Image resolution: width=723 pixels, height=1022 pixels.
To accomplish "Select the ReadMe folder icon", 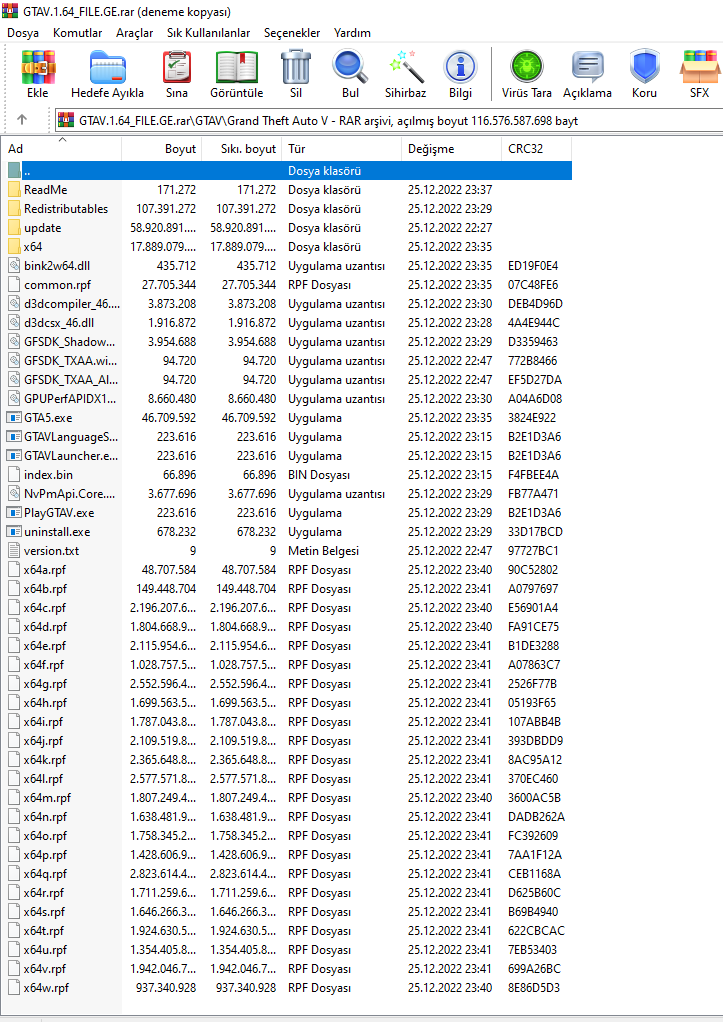I will click(x=15, y=190).
